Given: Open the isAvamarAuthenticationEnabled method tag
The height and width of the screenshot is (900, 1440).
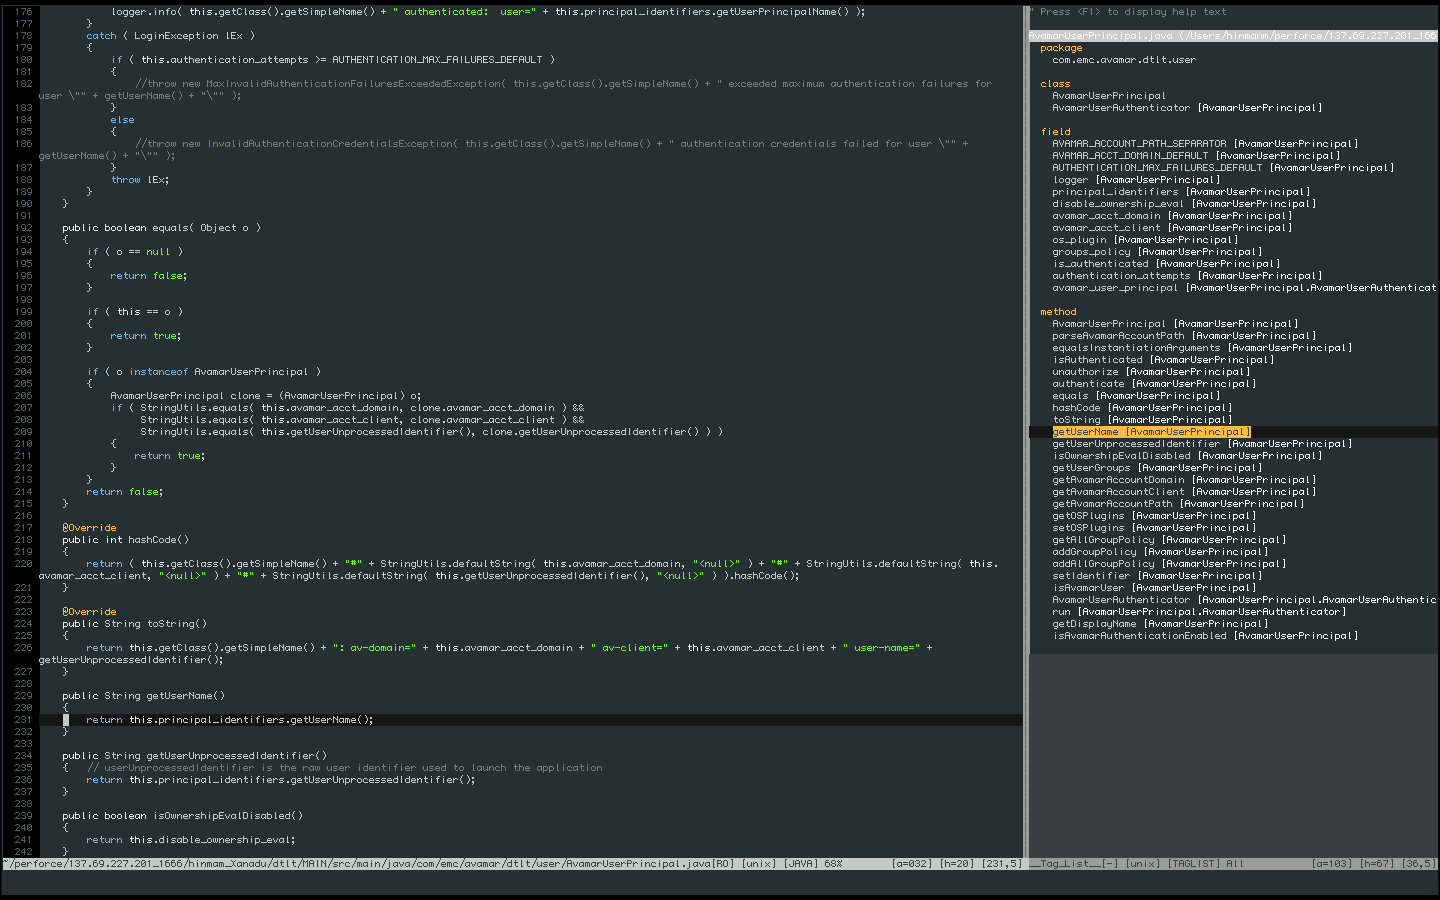Looking at the screenshot, I should coord(1205,636).
